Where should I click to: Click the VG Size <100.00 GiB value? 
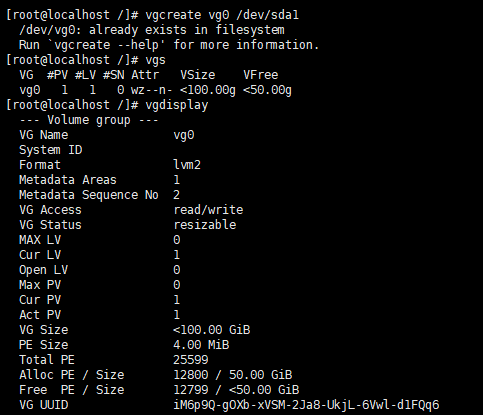point(212,330)
